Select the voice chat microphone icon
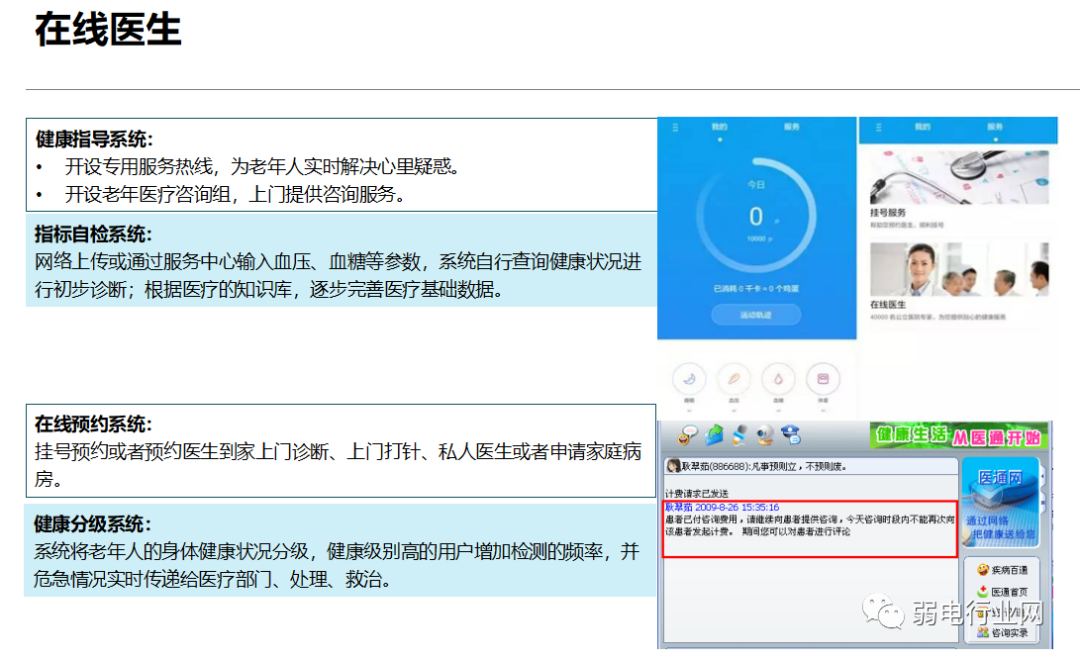 coord(740,437)
